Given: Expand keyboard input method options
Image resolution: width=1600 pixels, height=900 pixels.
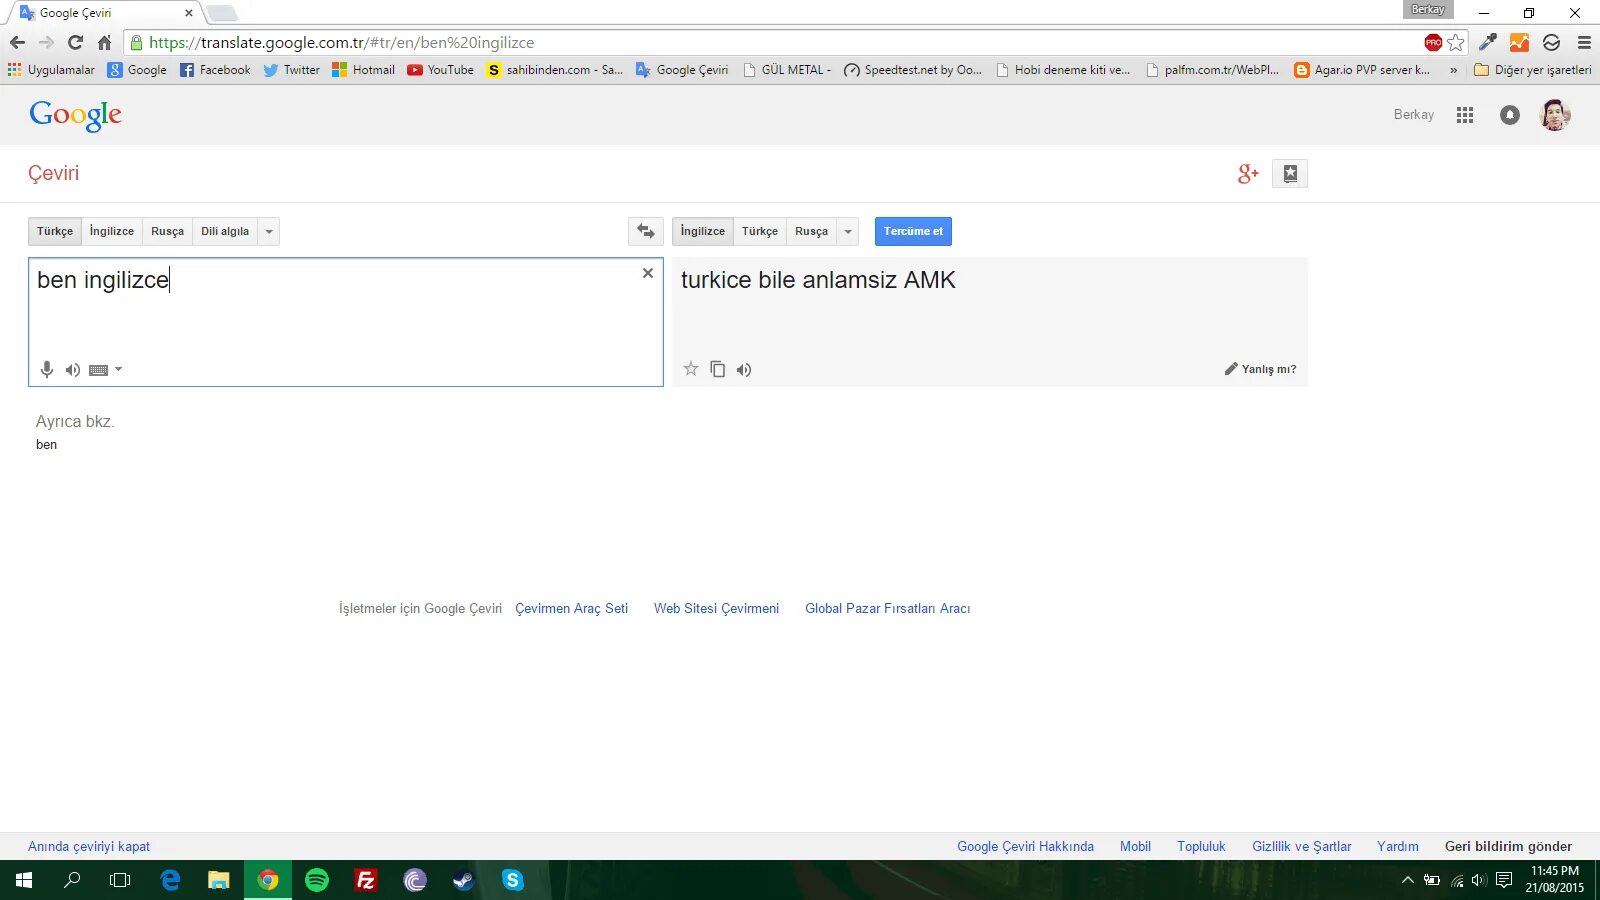Looking at the screenshot, I should coord(118,369).
